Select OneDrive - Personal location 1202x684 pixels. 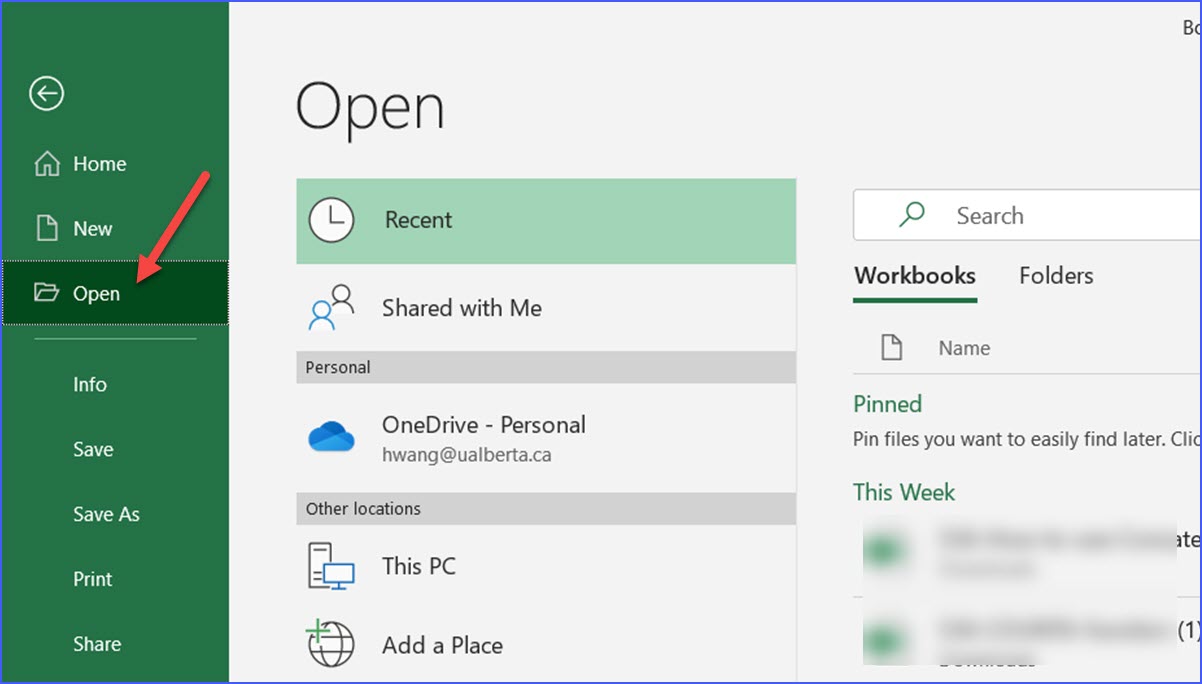click(x=546, y=438)
